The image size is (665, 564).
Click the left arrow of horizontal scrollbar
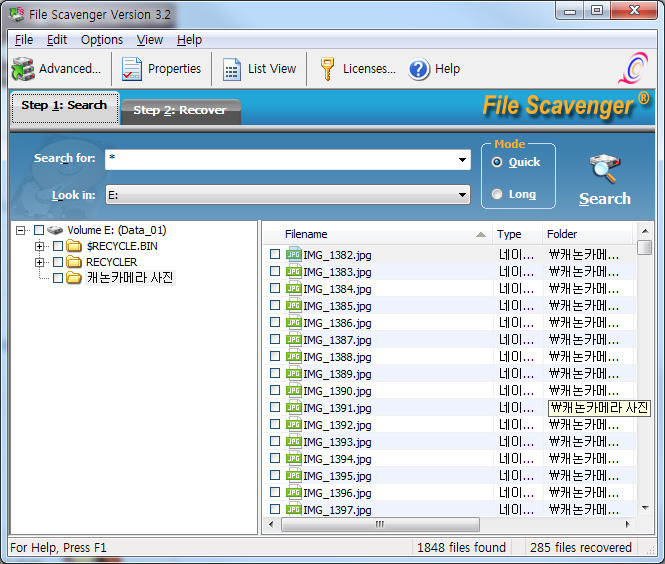[271, 525]
